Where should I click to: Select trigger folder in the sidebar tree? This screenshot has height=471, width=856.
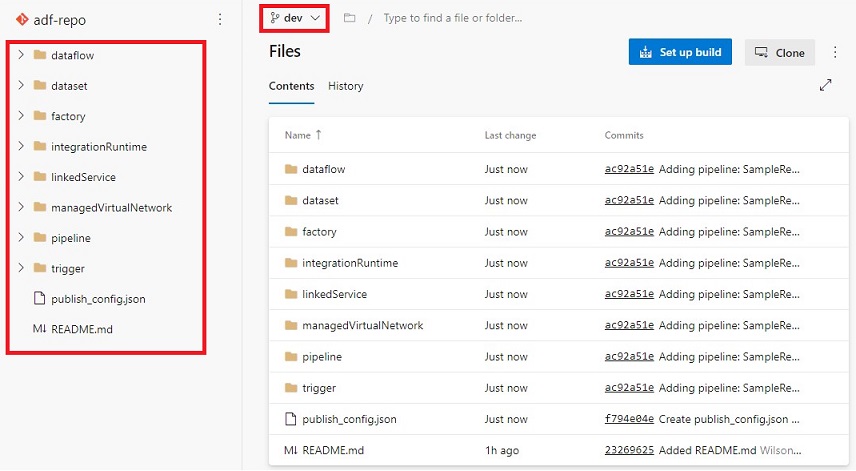[x=68, y=269]
